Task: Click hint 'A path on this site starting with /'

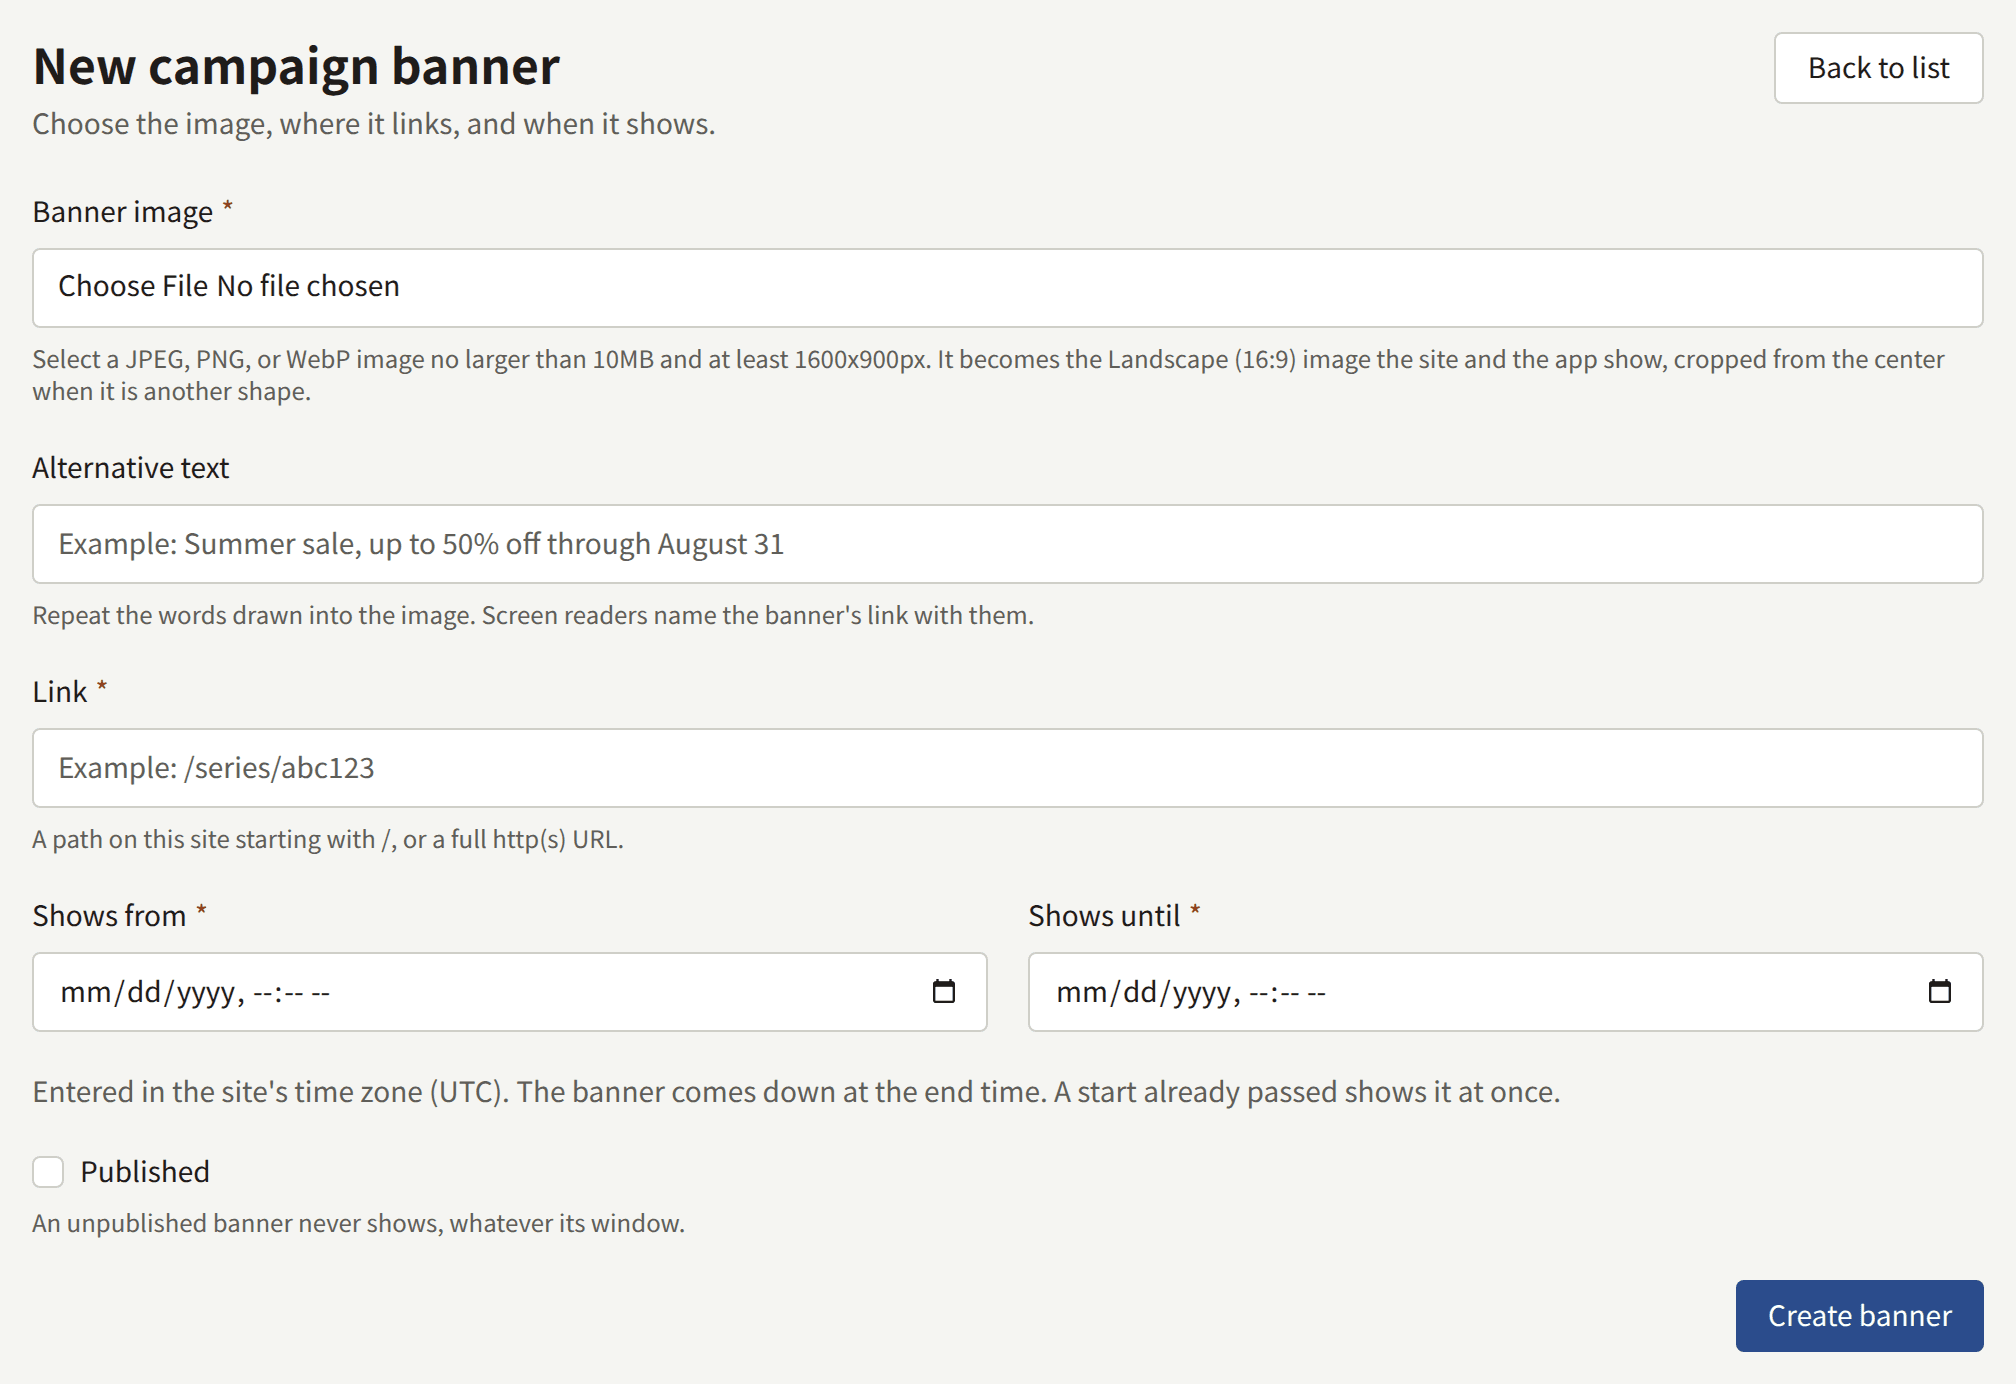Action: 328,839
